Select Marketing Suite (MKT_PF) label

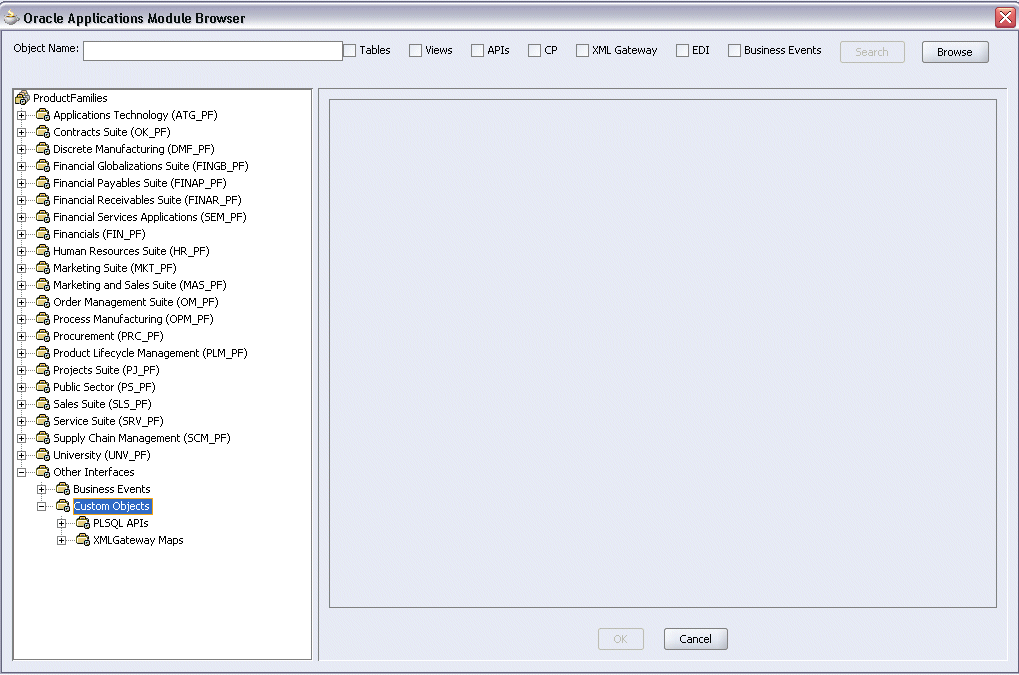point(114,268)
